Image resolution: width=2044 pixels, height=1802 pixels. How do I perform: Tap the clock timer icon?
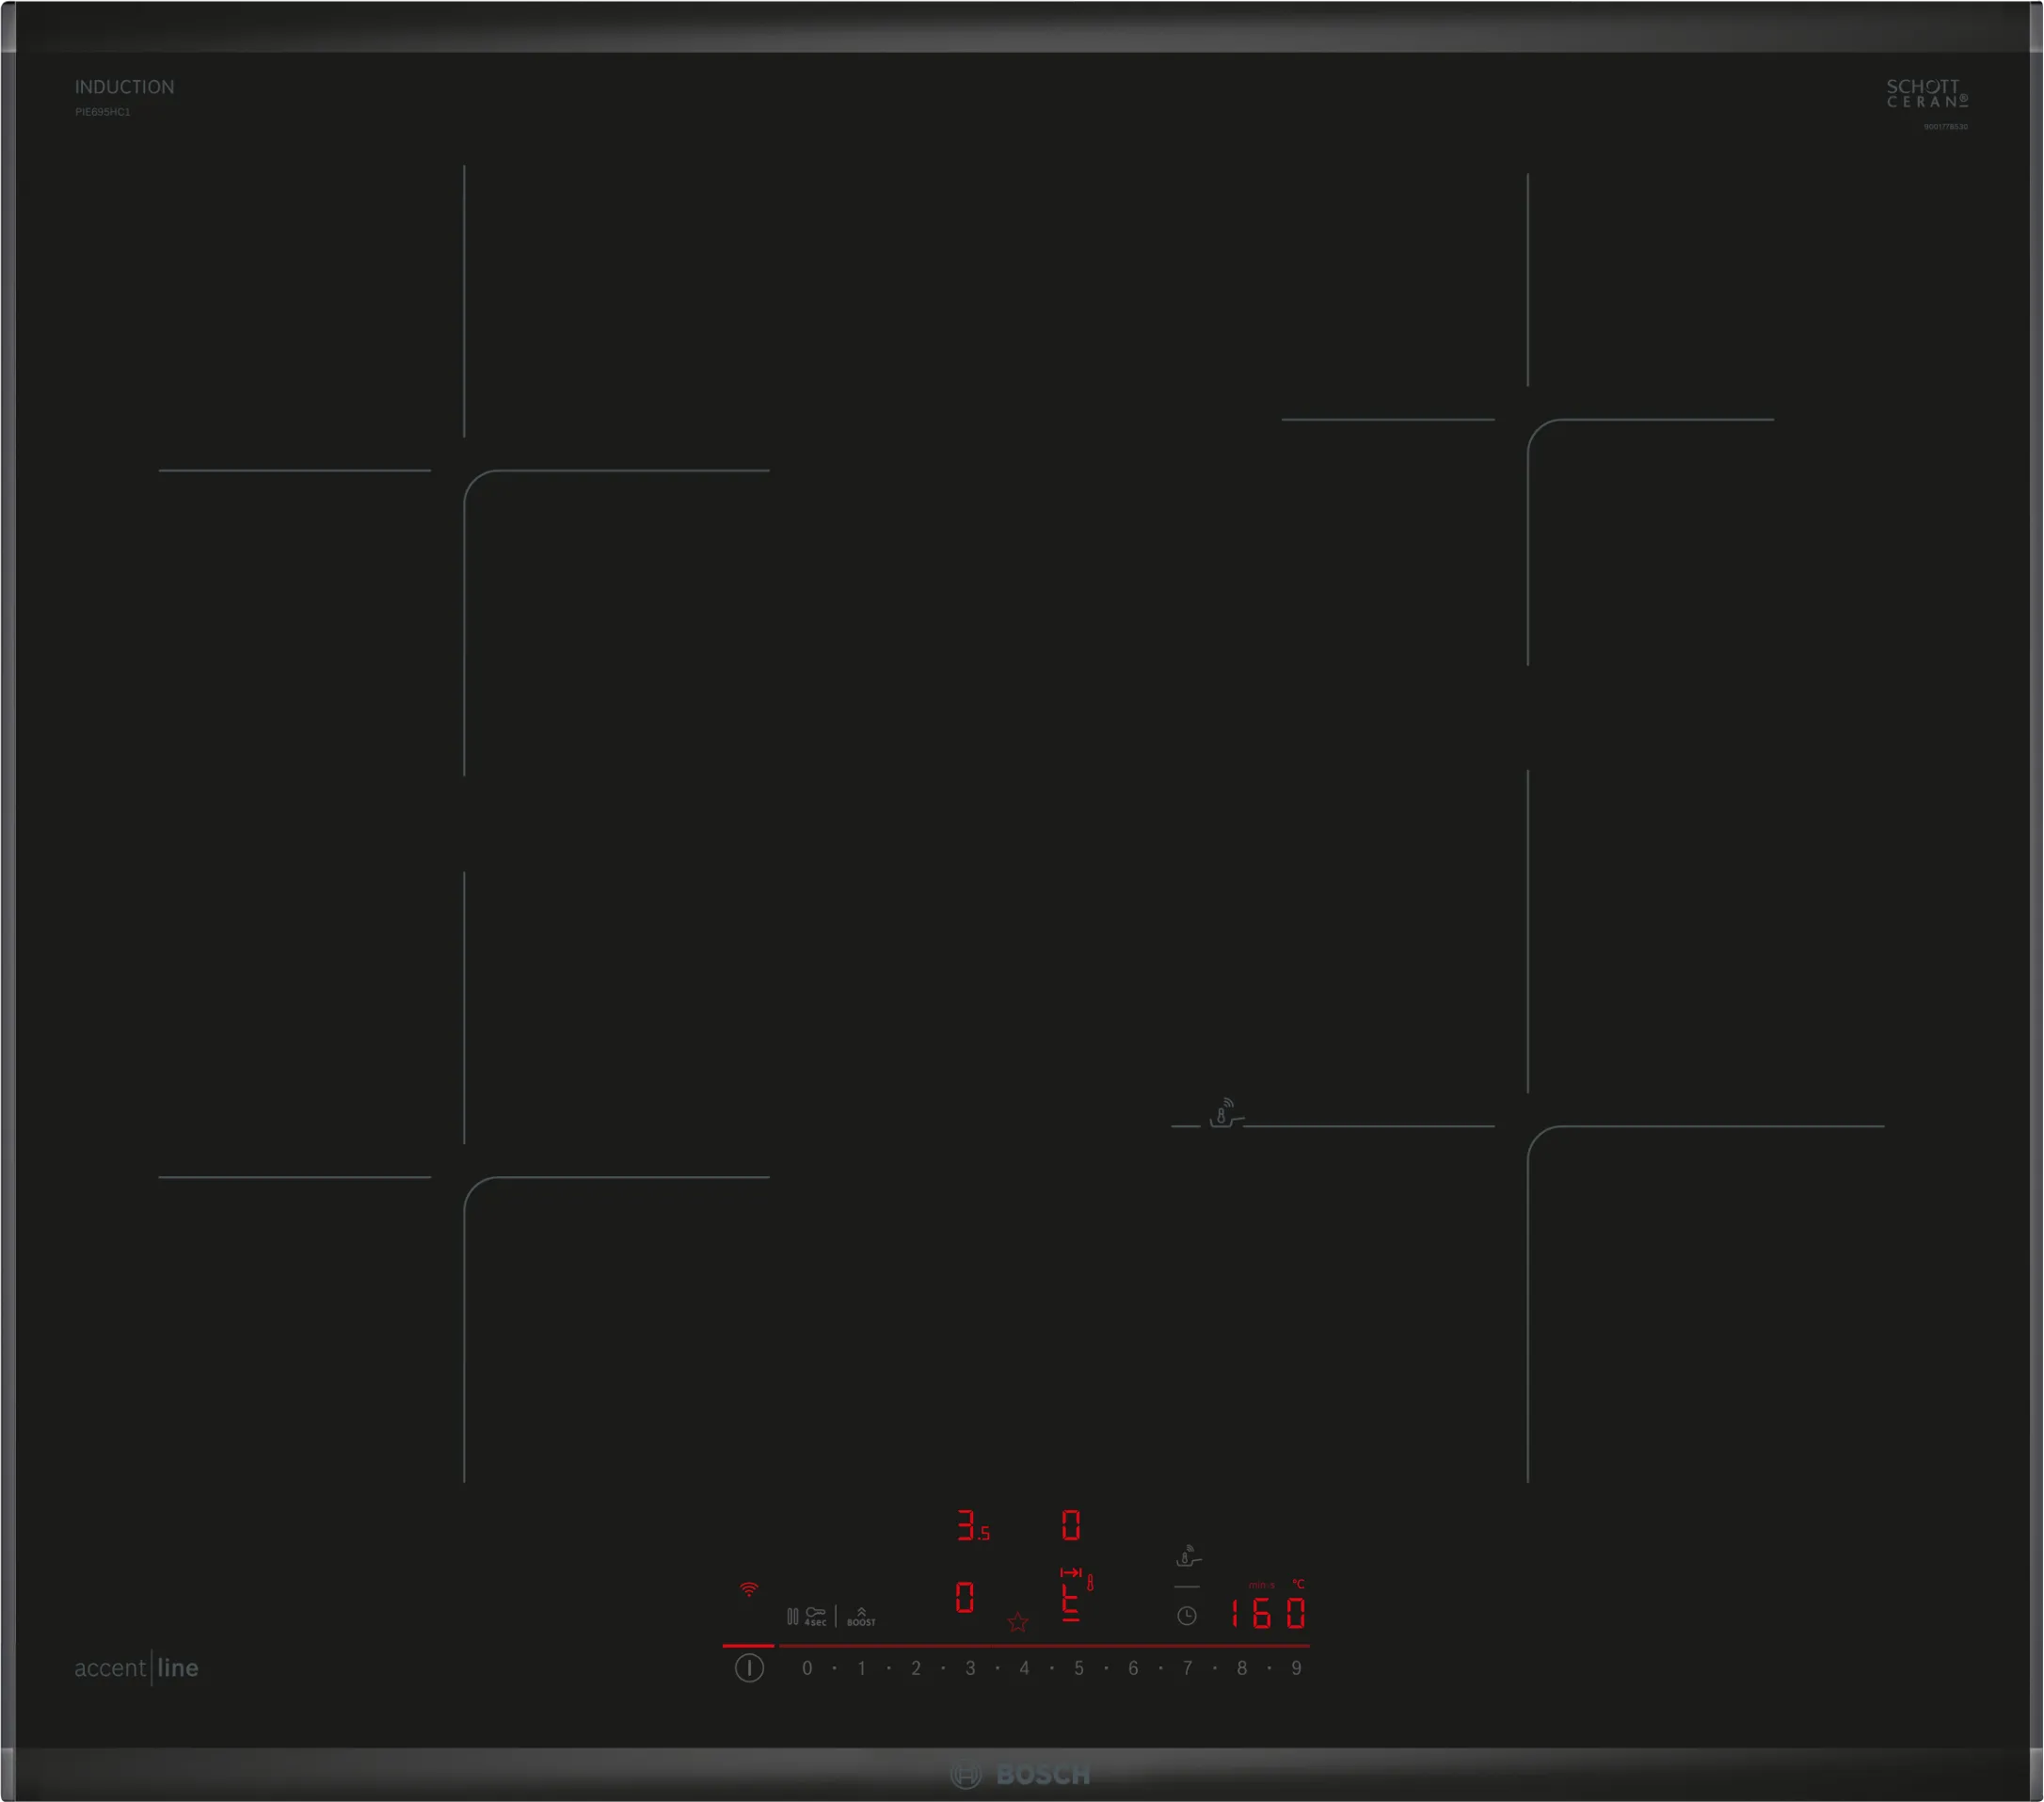click(1186, 1615)
